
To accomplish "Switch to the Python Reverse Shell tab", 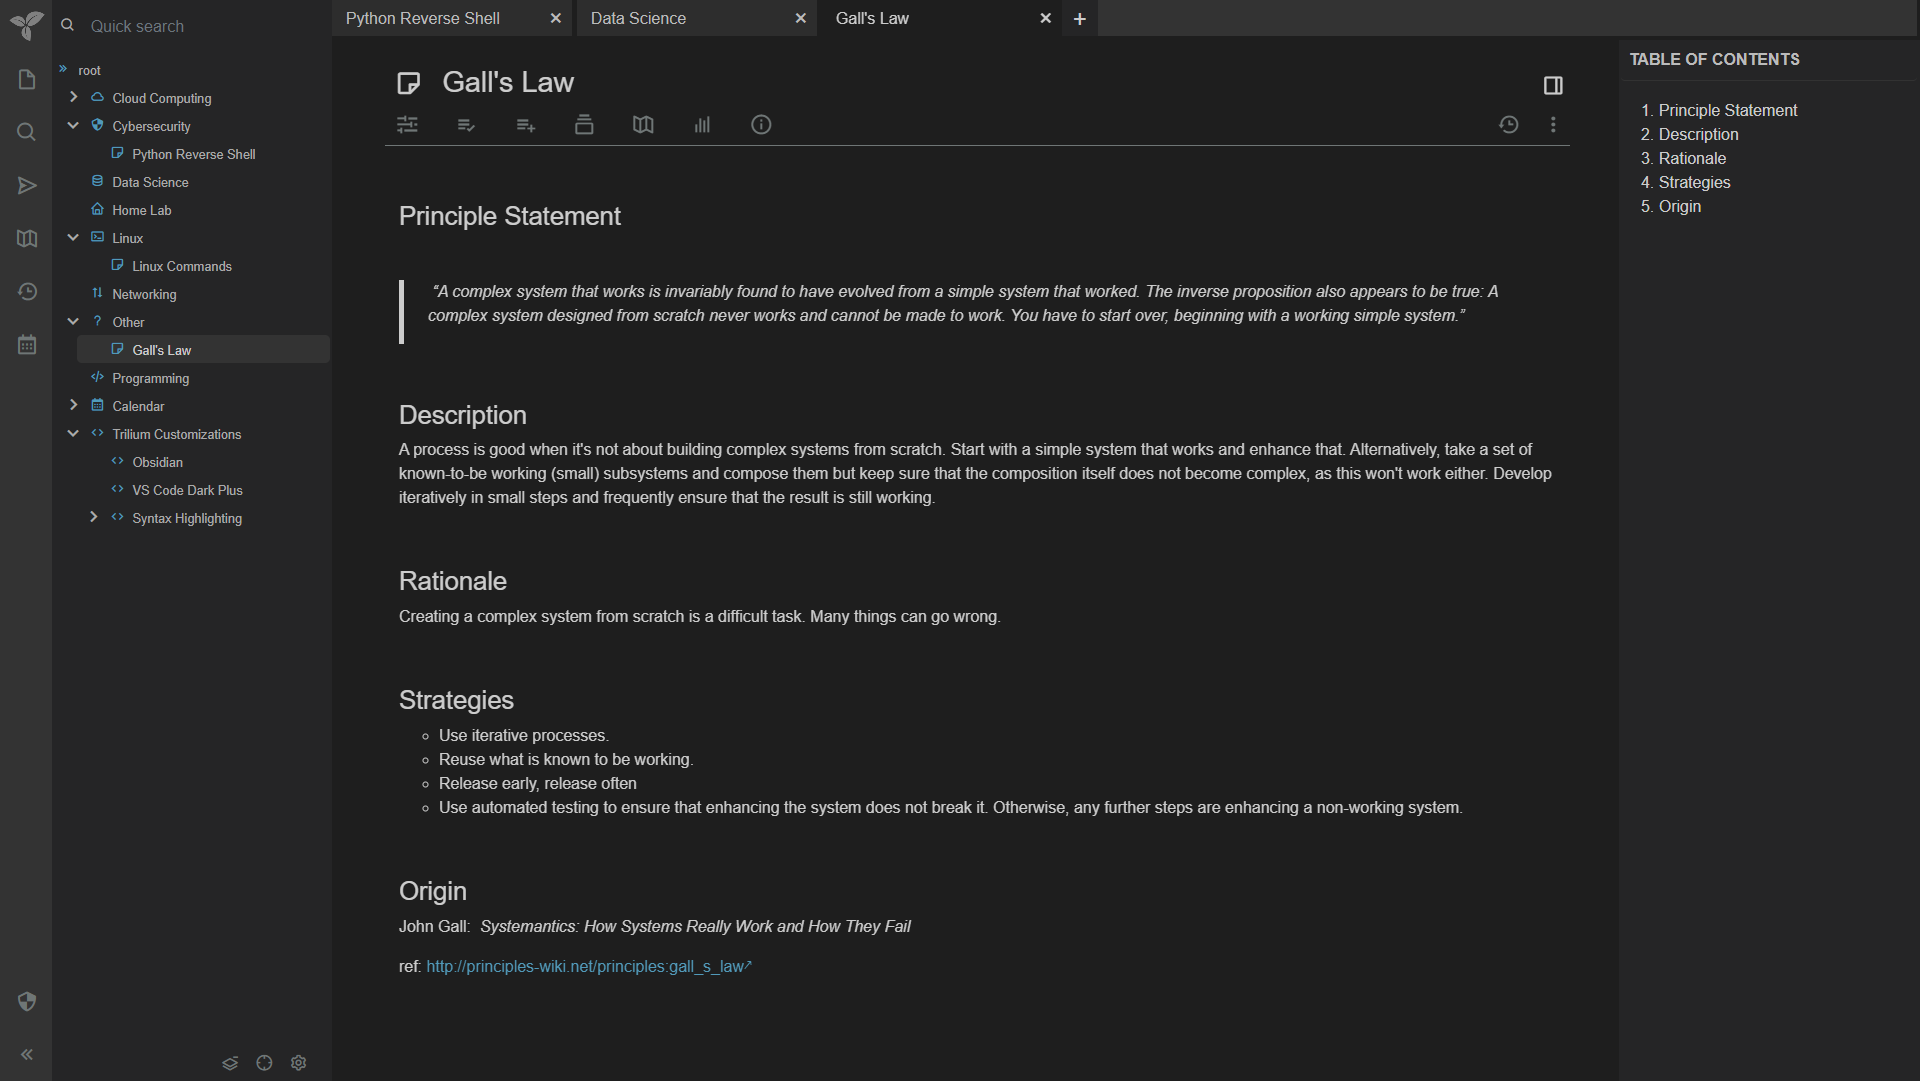I will point(423,18).
